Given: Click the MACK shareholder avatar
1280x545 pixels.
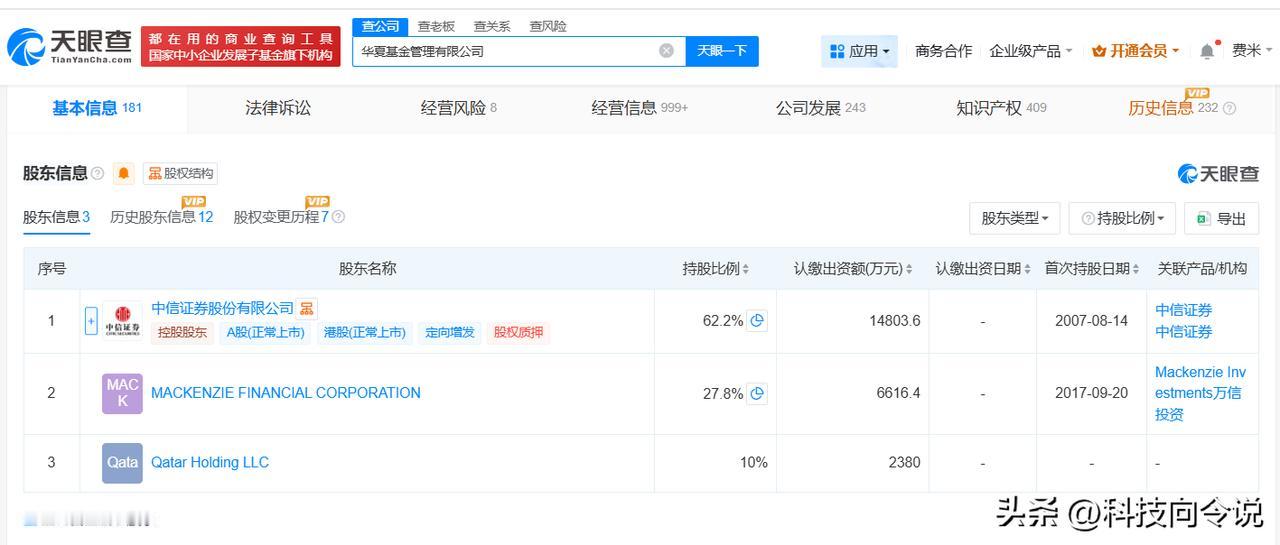Looking at the screenshot, I should click(122, 394).
